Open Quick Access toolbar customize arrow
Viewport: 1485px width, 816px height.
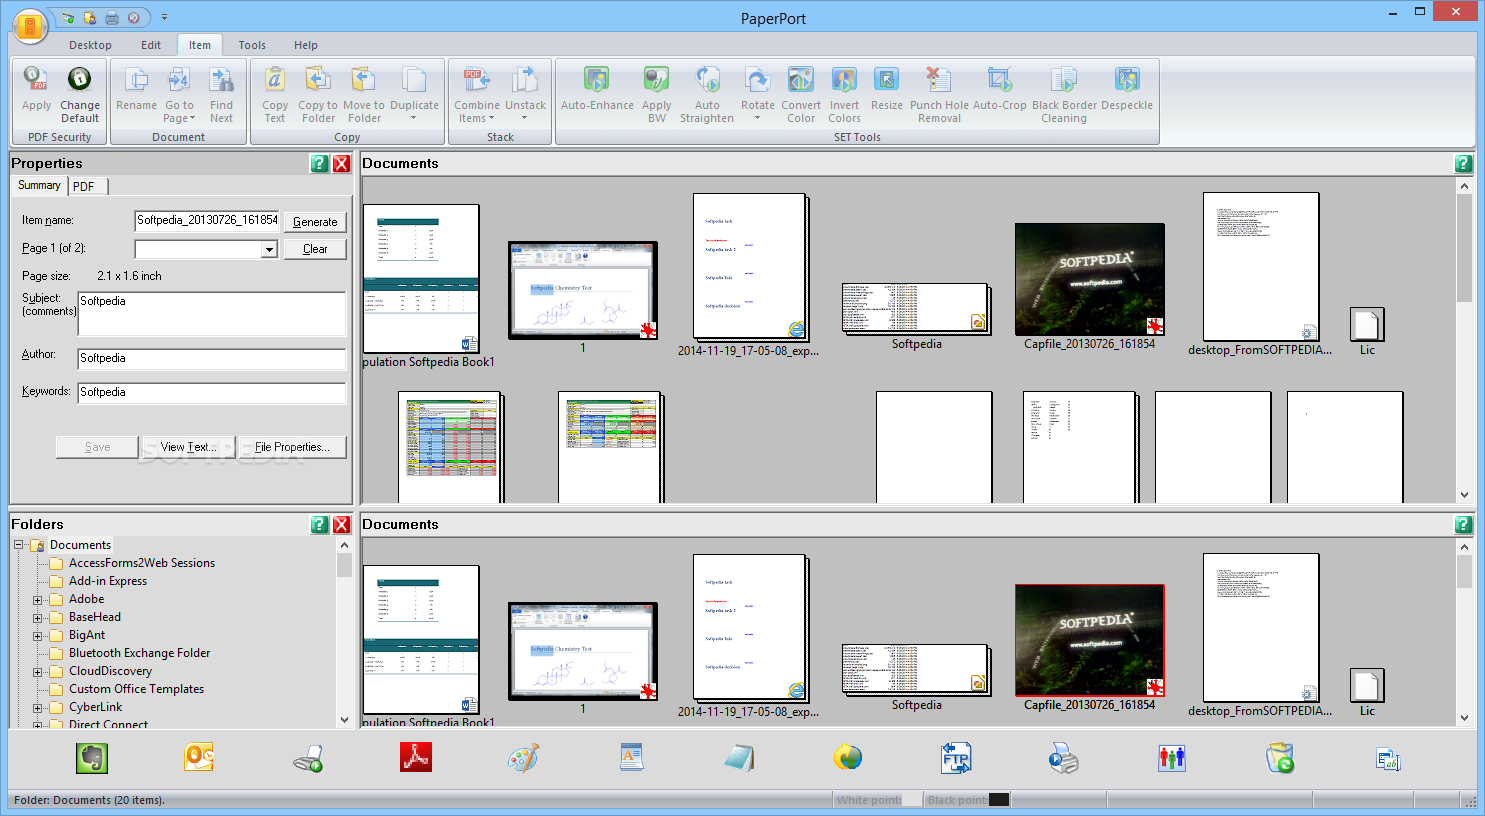164,17
